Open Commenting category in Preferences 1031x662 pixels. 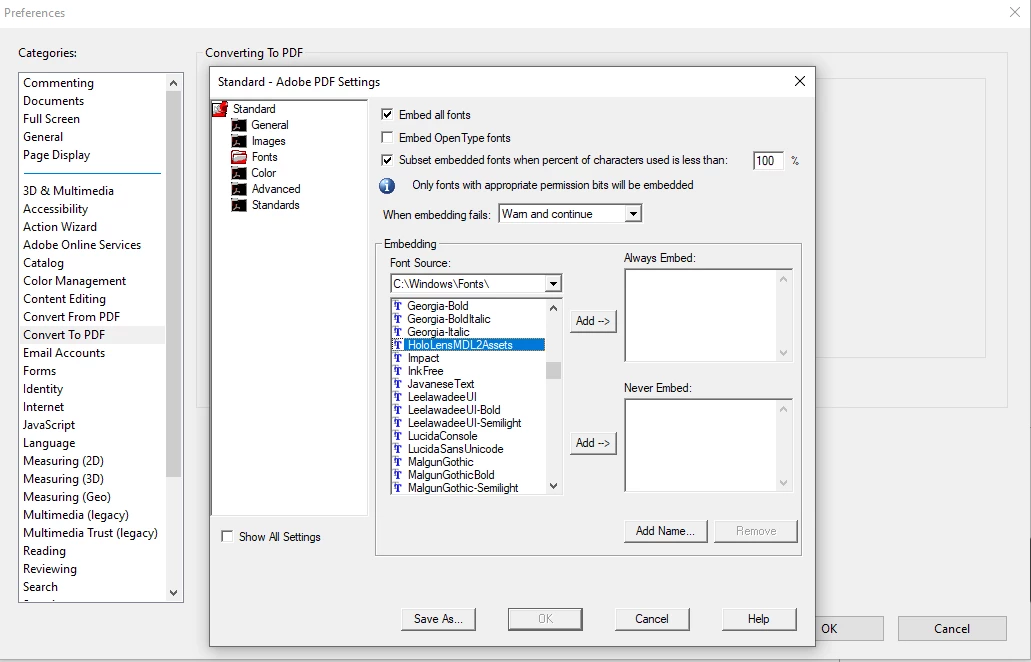59,83
